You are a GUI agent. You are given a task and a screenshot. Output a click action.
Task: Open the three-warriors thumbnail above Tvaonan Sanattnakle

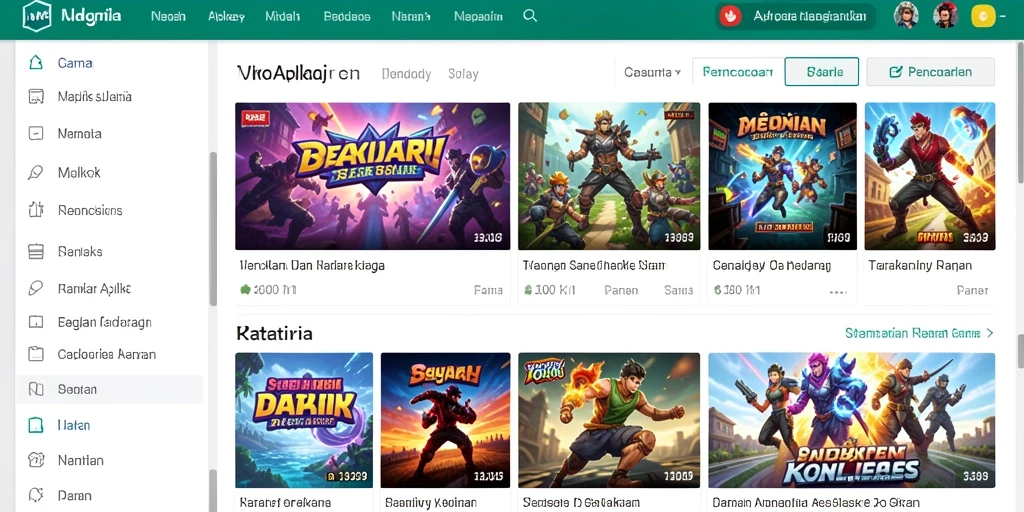[609, 176]
